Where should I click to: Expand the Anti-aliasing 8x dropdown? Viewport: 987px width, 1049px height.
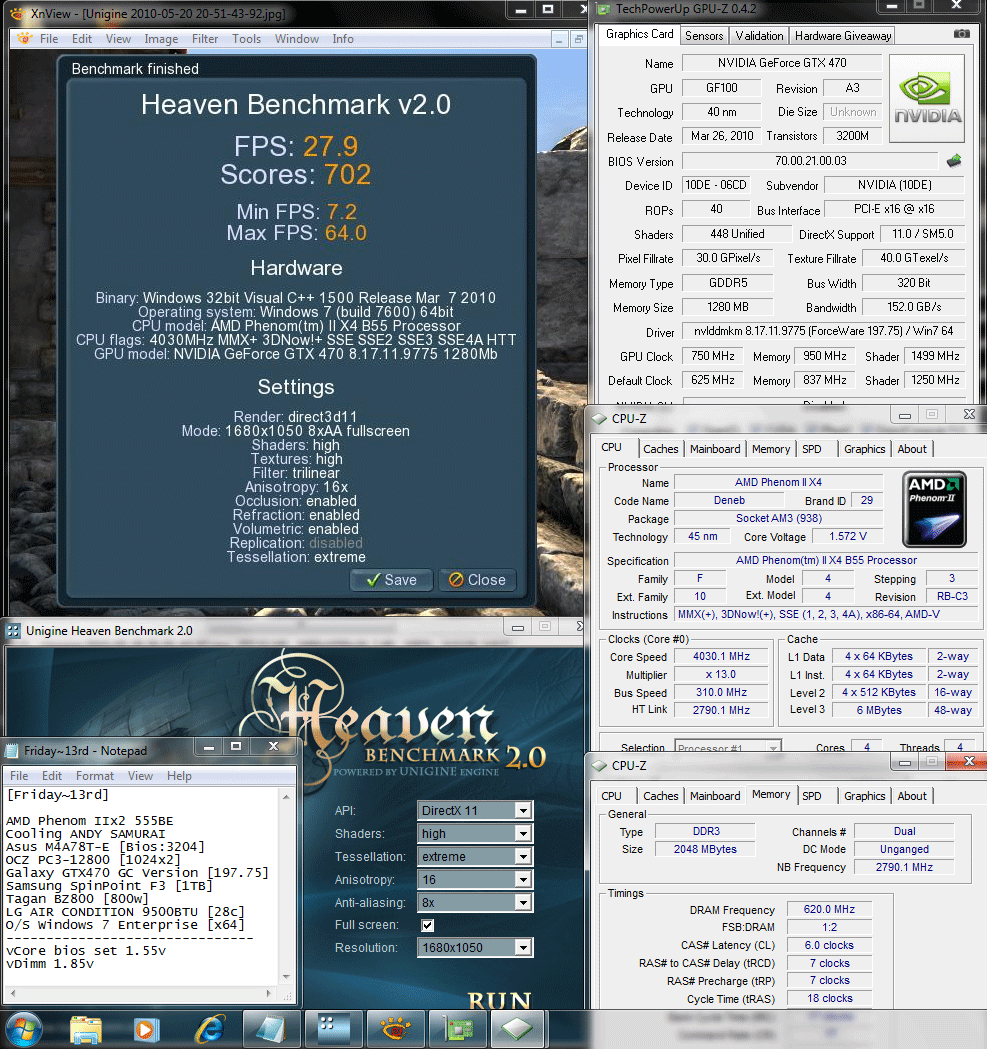point(475,902)
